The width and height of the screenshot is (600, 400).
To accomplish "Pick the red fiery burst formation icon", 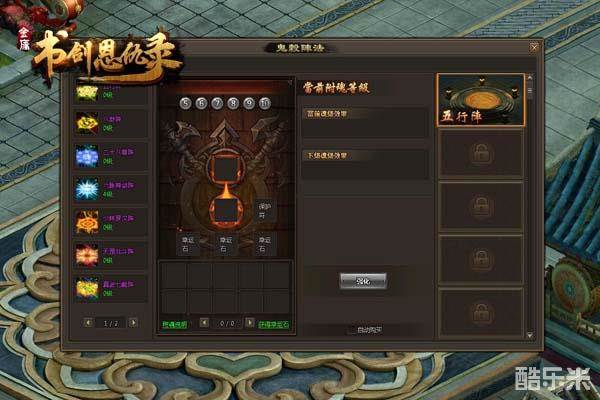I will click(x=86, y=255).
